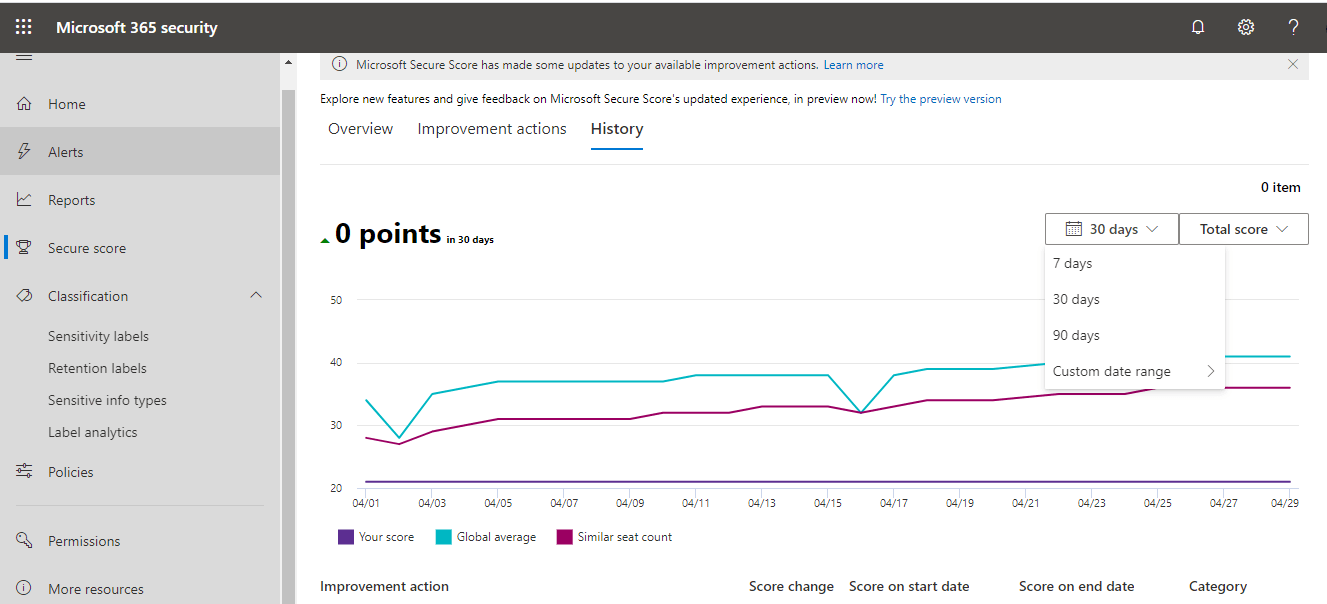Open Sensitivity labels
Image resolution: width=1327 pixels, height=604 pixels.
point(98,337)
